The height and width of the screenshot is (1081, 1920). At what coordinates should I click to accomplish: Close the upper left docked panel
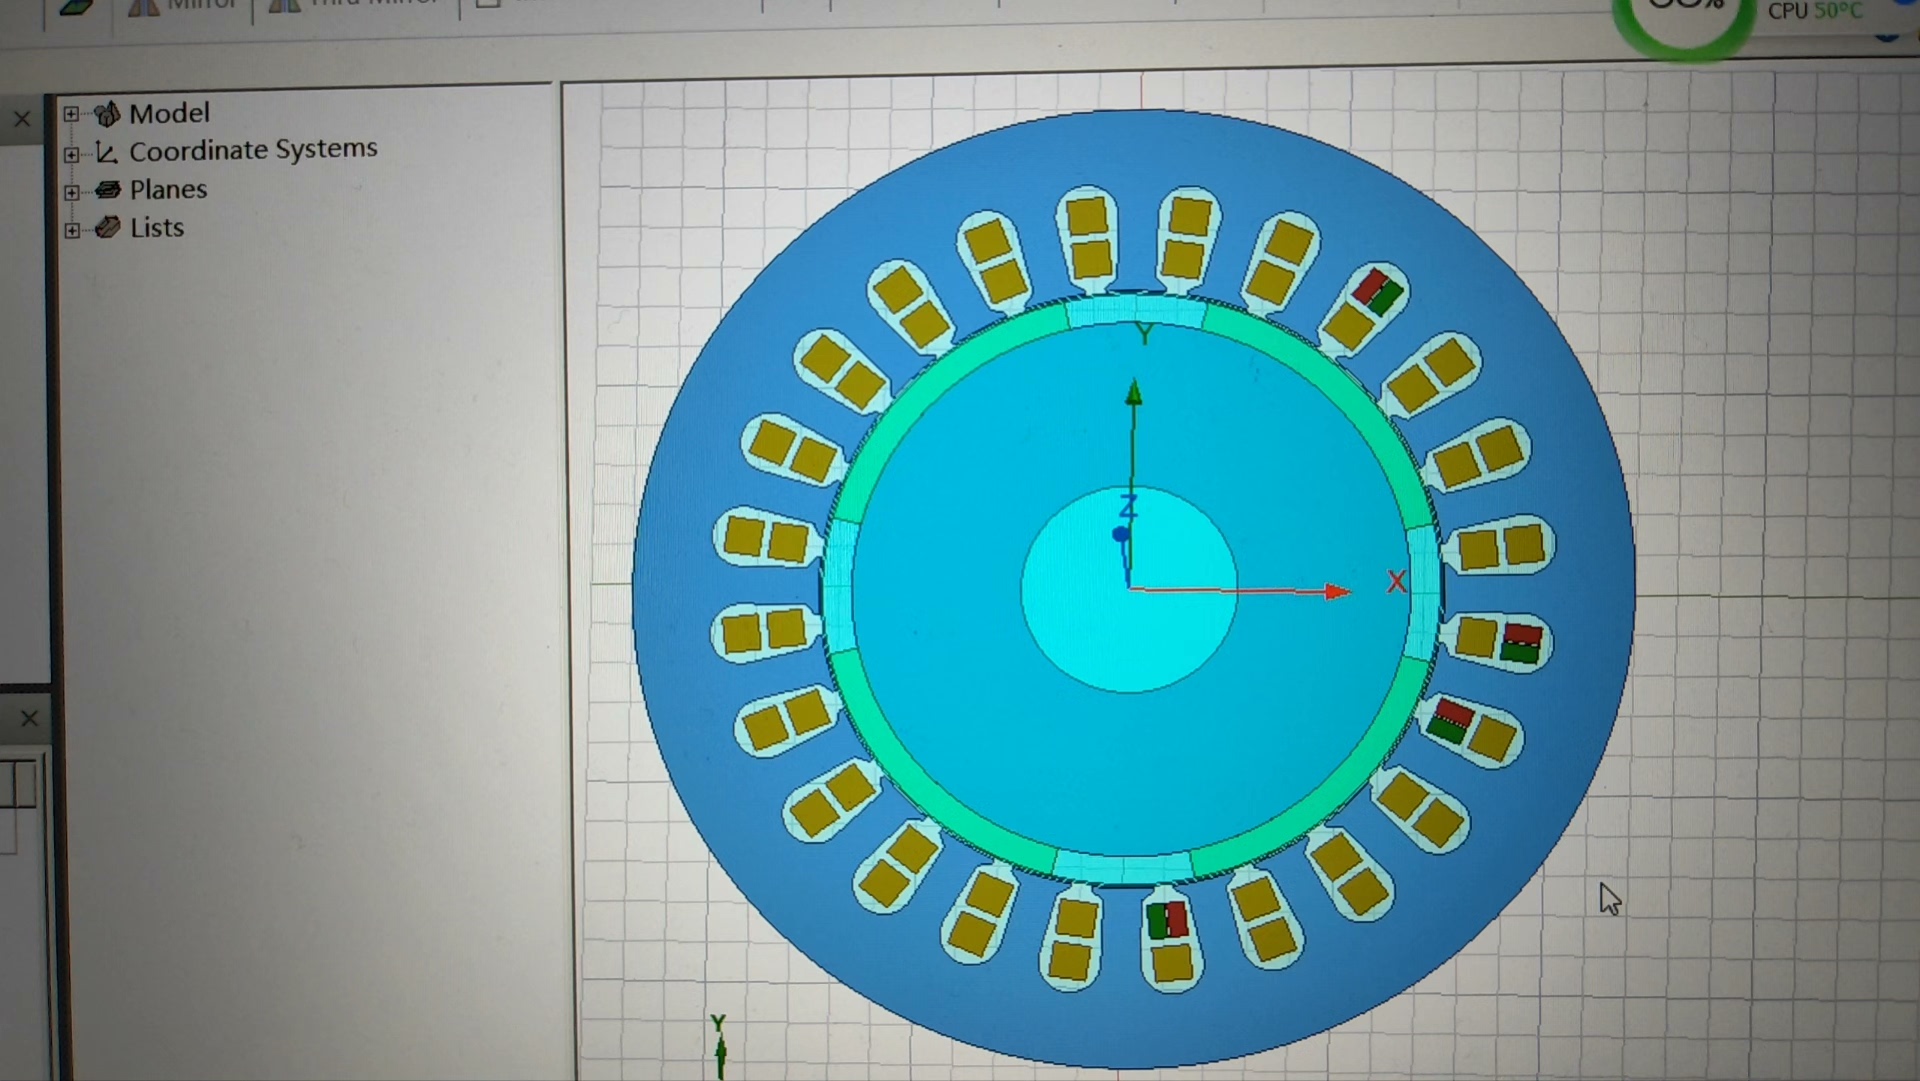[x=22, y=119]
